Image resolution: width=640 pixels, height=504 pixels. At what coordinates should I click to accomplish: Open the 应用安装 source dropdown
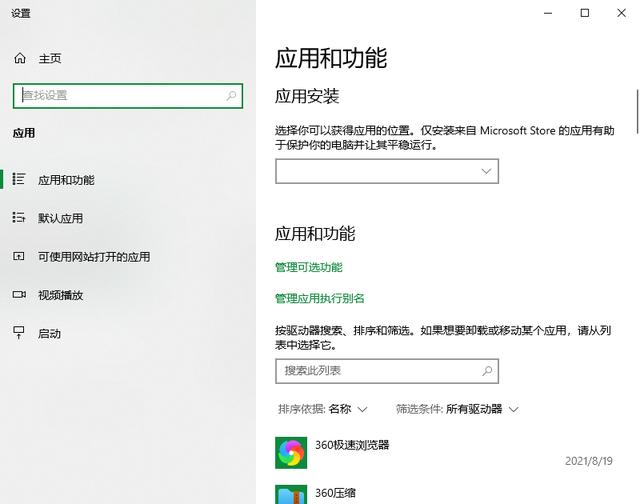coord(387,171)
